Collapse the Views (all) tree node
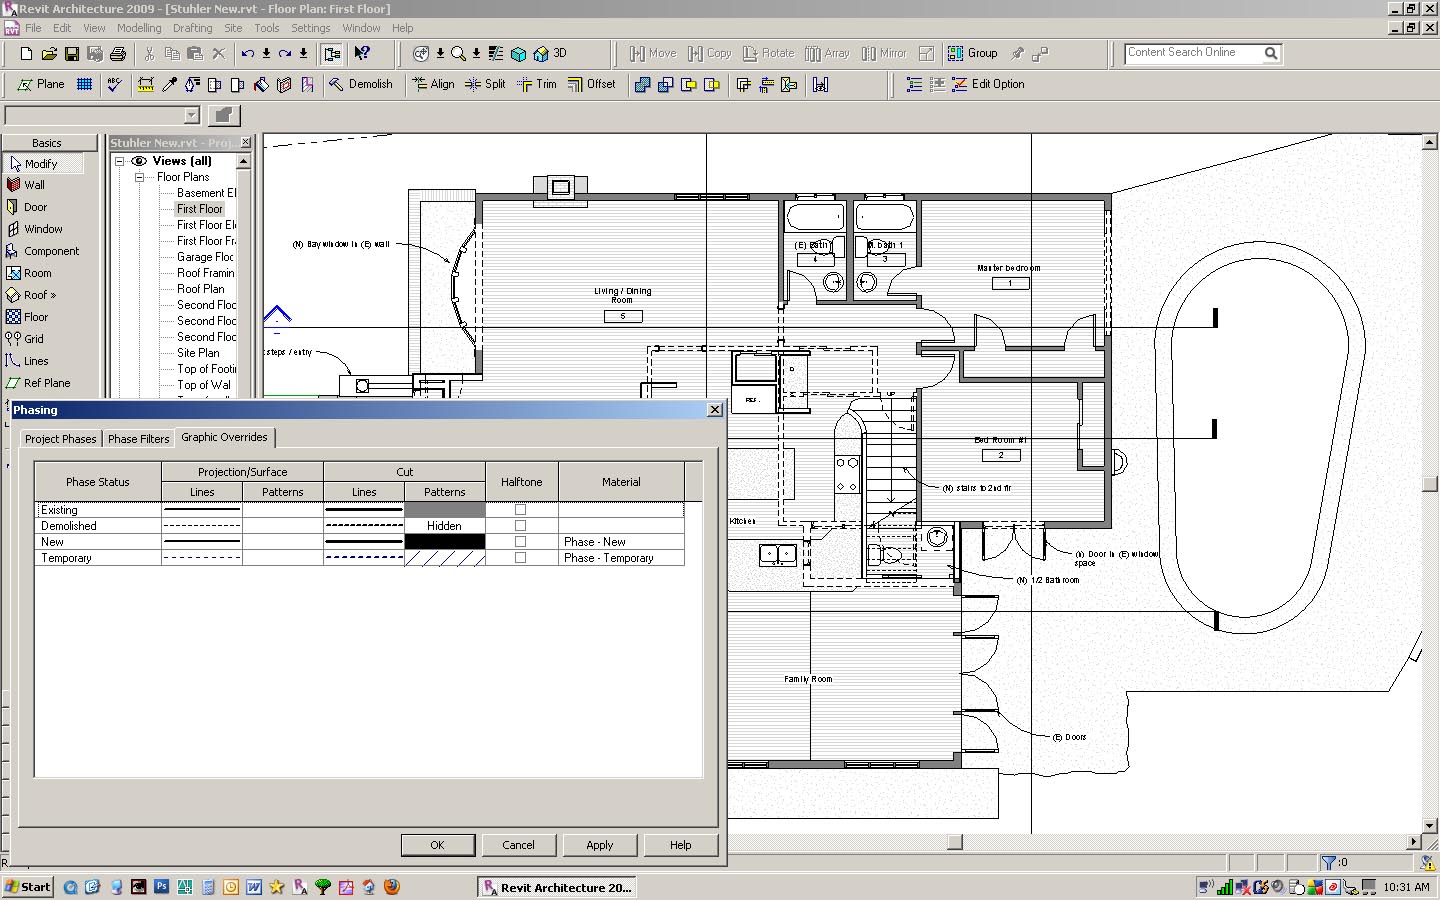This screenshot has width=1440, height=900. tap(119, 161)
